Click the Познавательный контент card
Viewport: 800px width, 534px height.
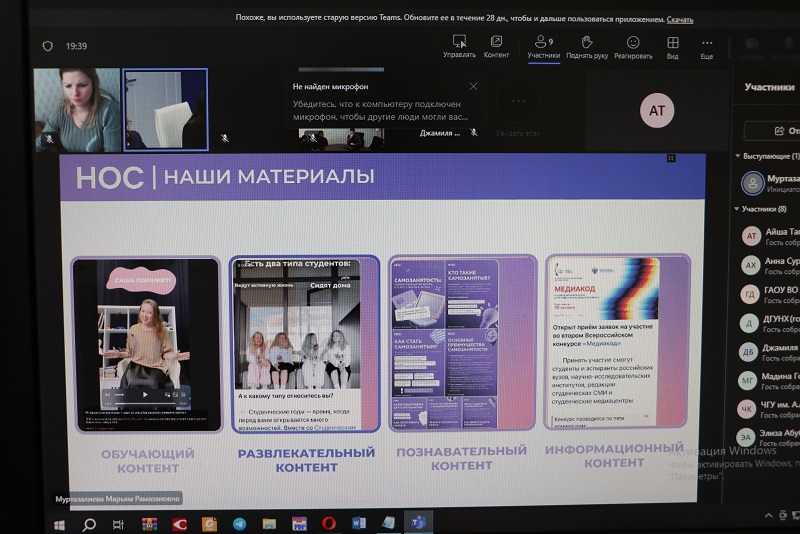pyautogui.click(x=463, y=343)
